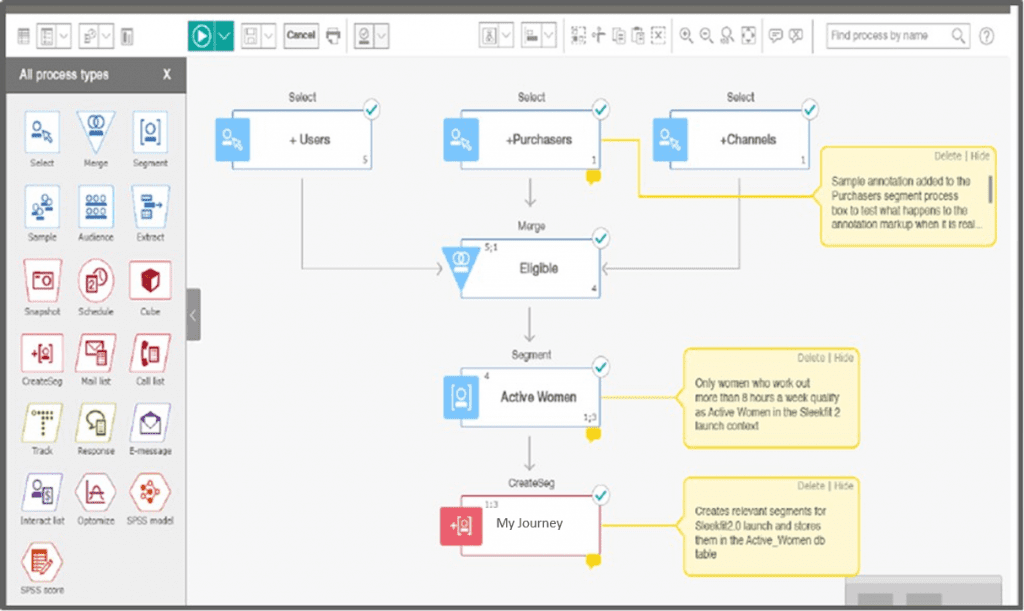This screenshot has height=611, width=1024.
Task: Open the Save options dropdown arrow
Action: 268,36
